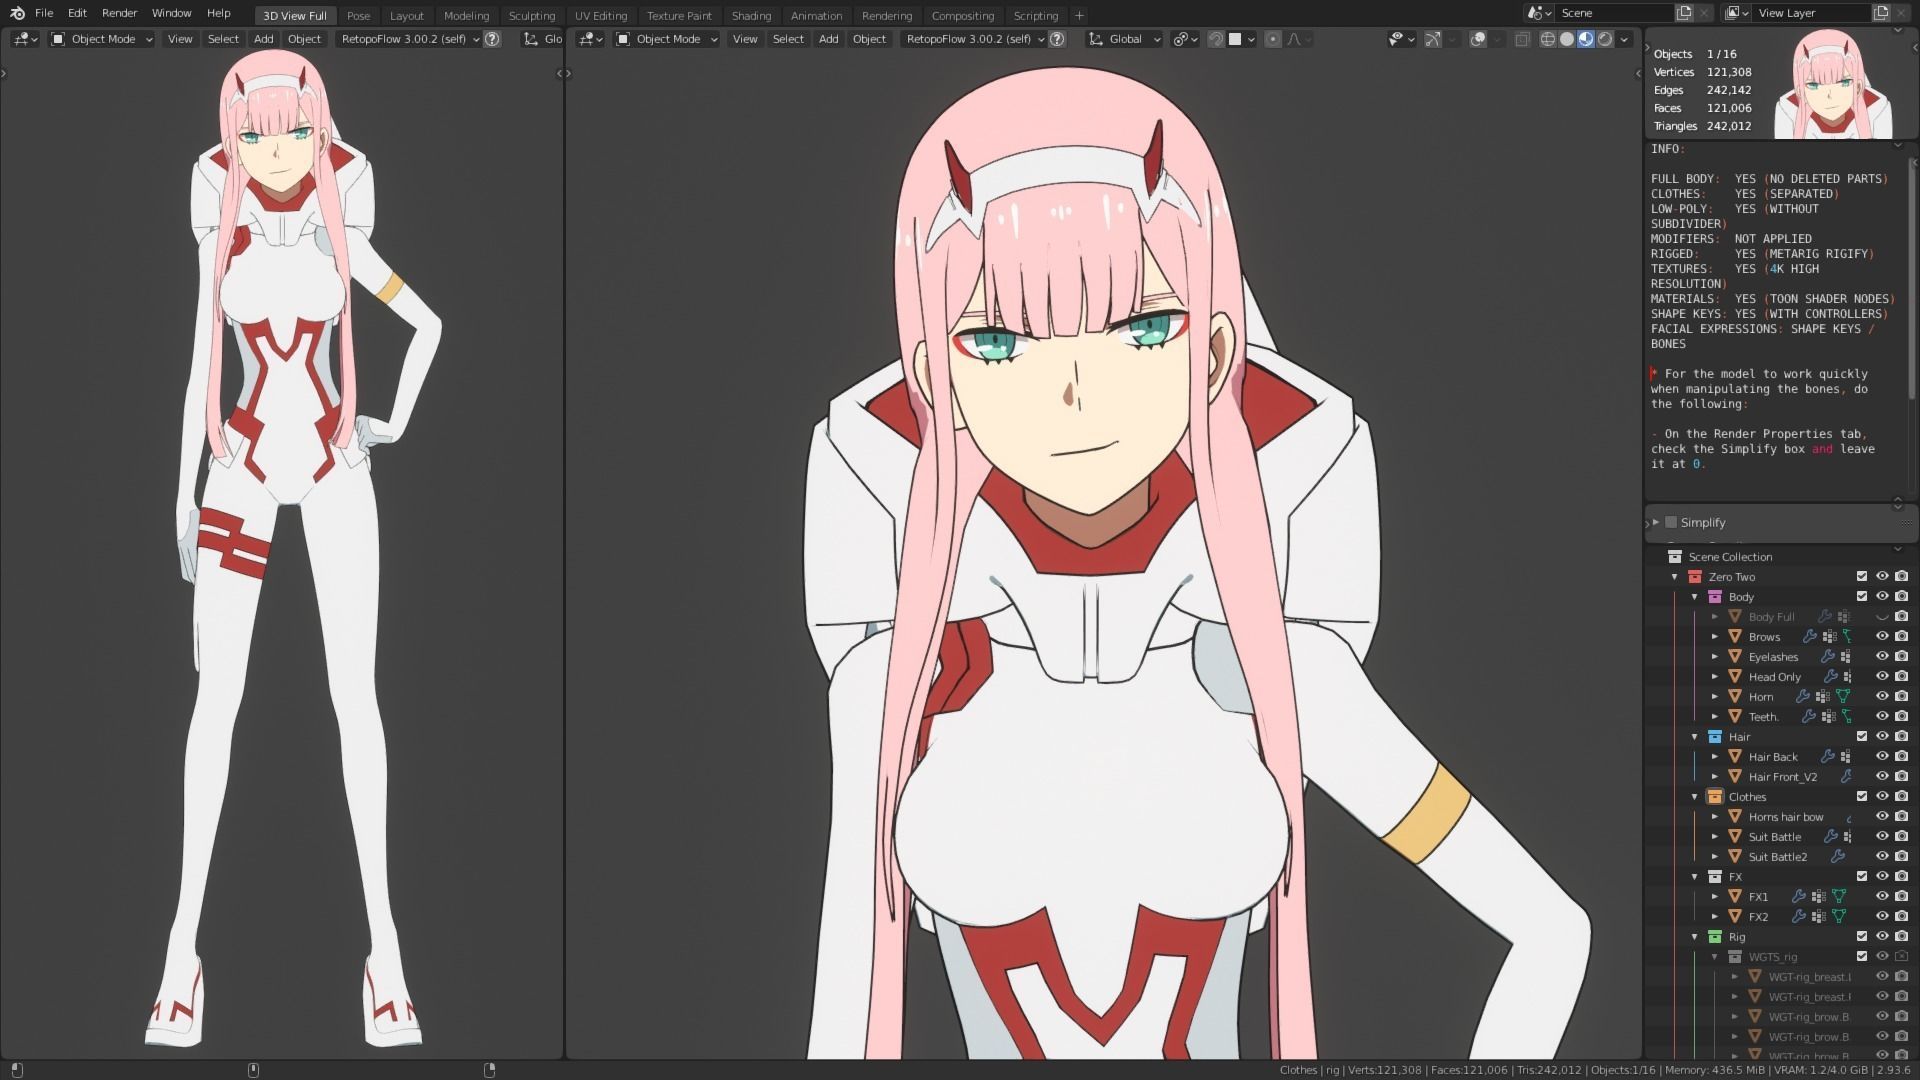The height and width of the screenshot is (1080, 1920).
Task: Uncheck the FX collection checkbox
Action: pos(1862,876)
